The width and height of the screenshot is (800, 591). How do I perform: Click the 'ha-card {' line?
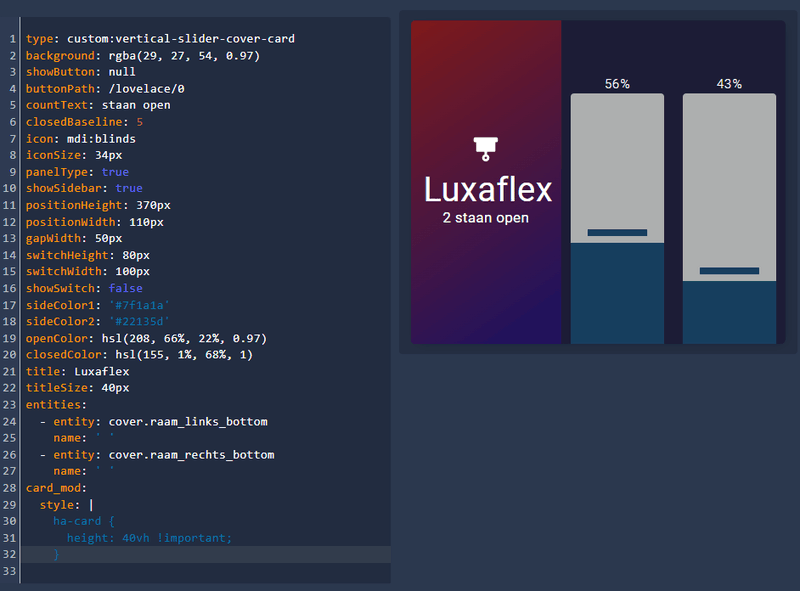pos(84,521)
